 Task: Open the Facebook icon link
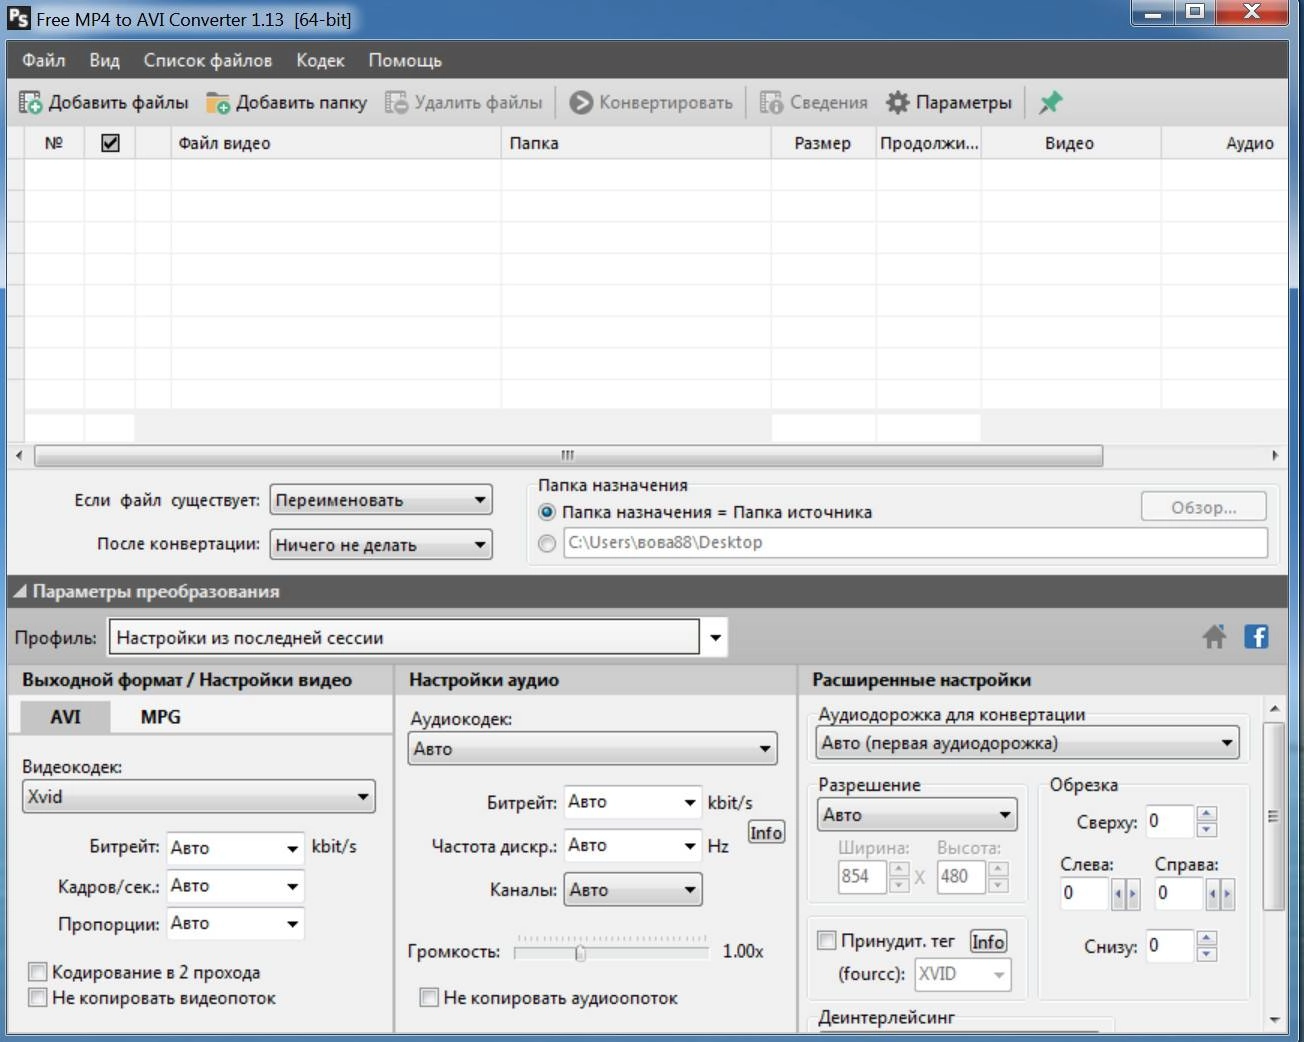click(1256, 636)
